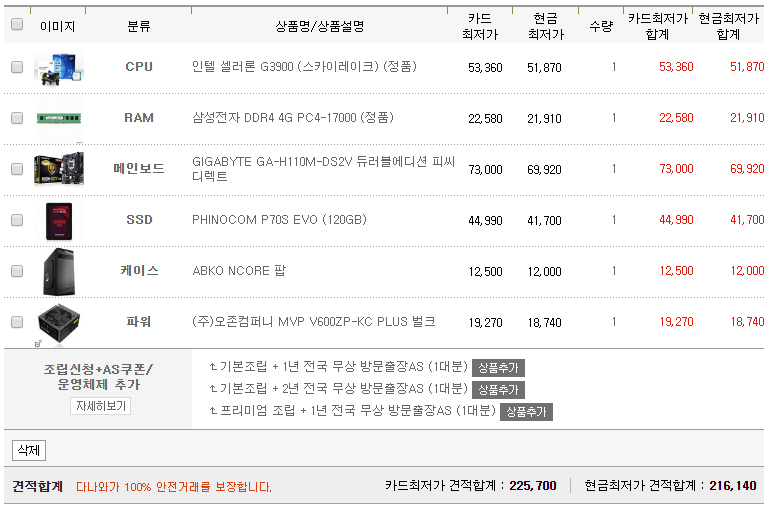The image size is (780, 510).
Task: Select the 메인보드 row checkbox
Action: pos(17,169)
